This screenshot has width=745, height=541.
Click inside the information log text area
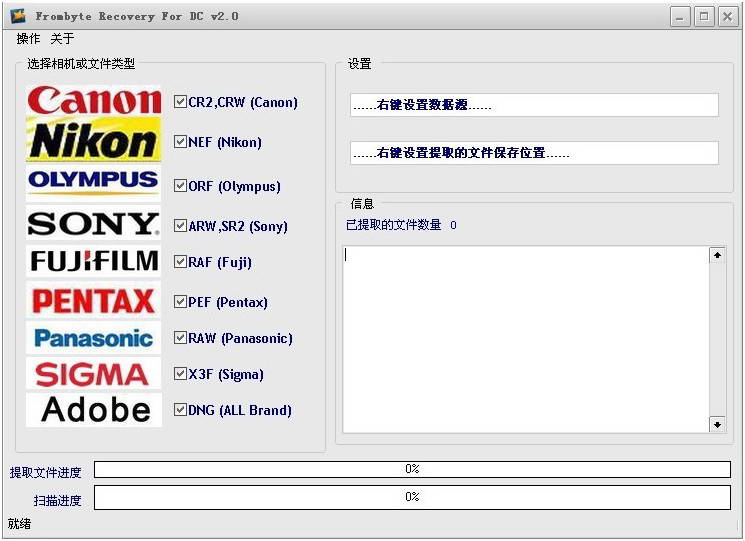click(x=525, y=339)
